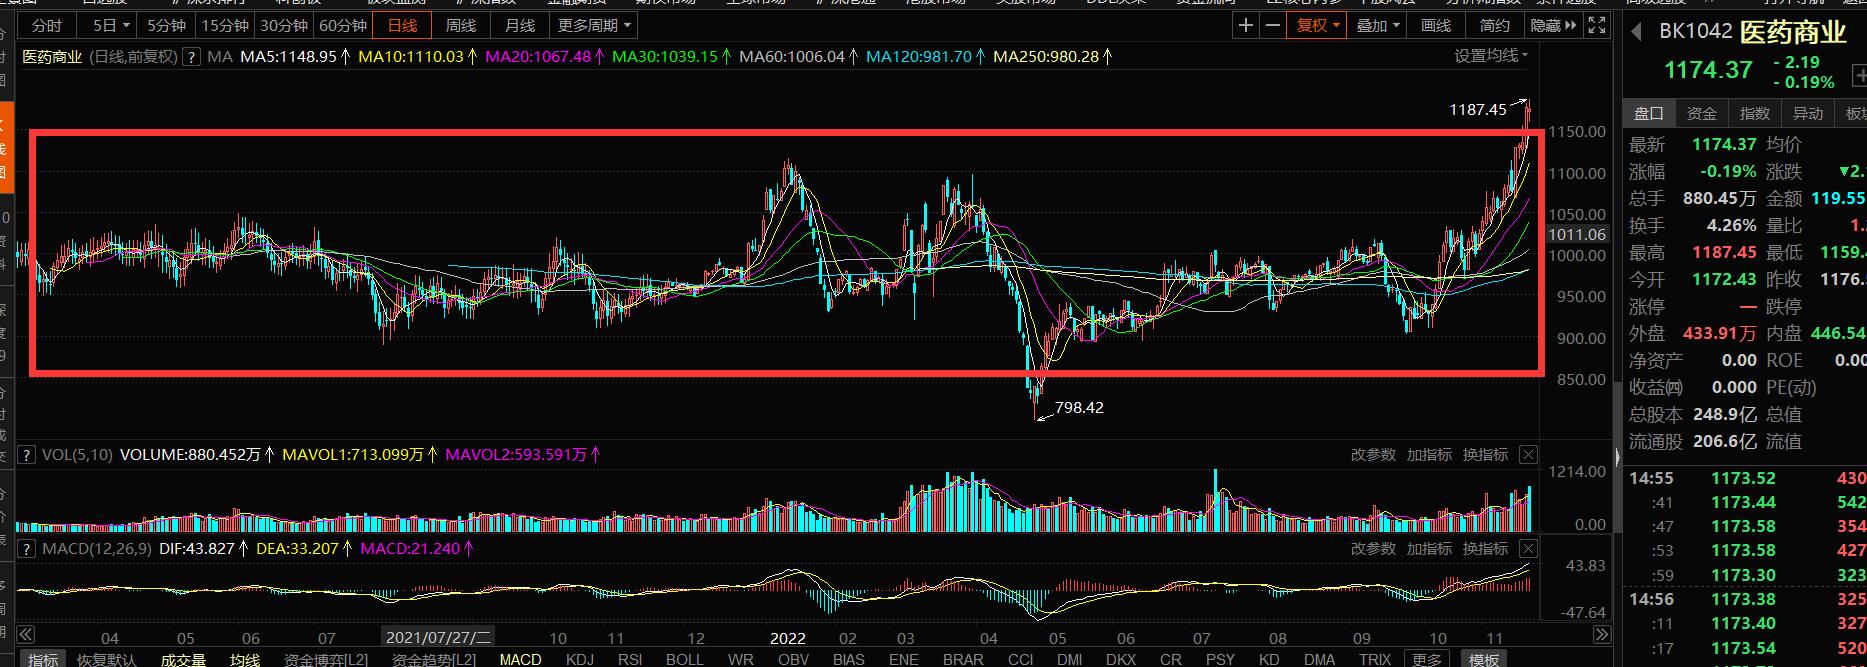Image resolution: width=1867 pixels, height=667 pixels.
Task: Open 更多 indicators list
Action: 1427,659
